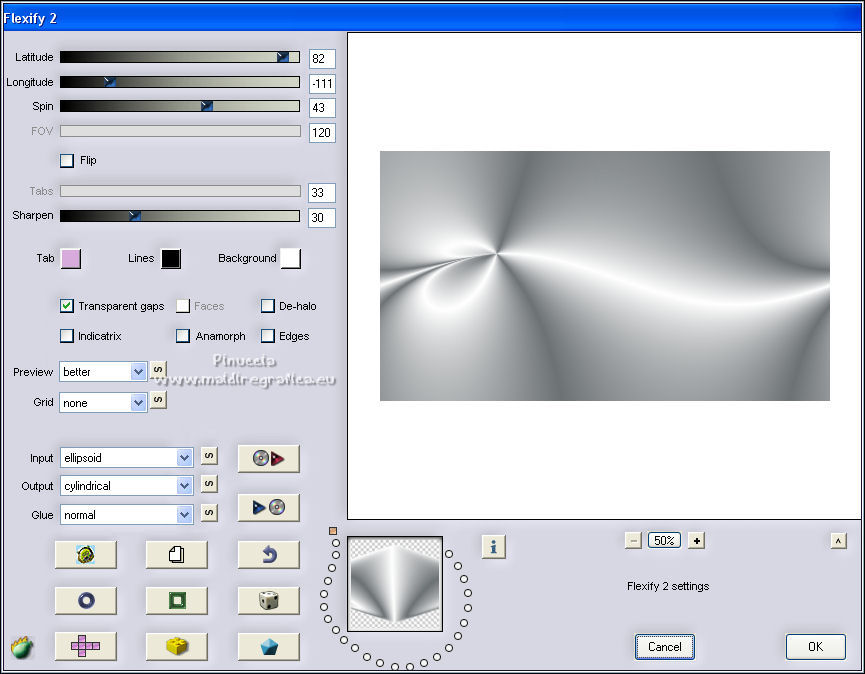Click the green square frame button
This screenshot has width=865, height=674.
coord(177,600)
